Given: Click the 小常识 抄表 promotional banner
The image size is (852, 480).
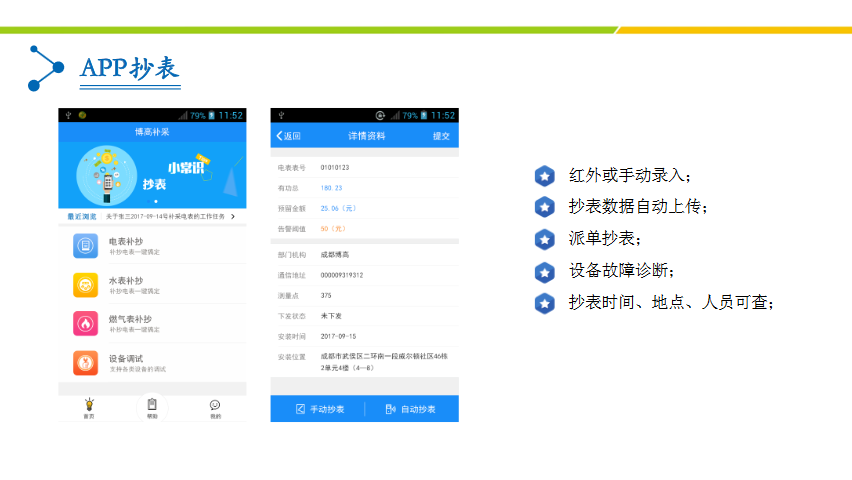Looking at the screenshot, I should tap(152, 175).
